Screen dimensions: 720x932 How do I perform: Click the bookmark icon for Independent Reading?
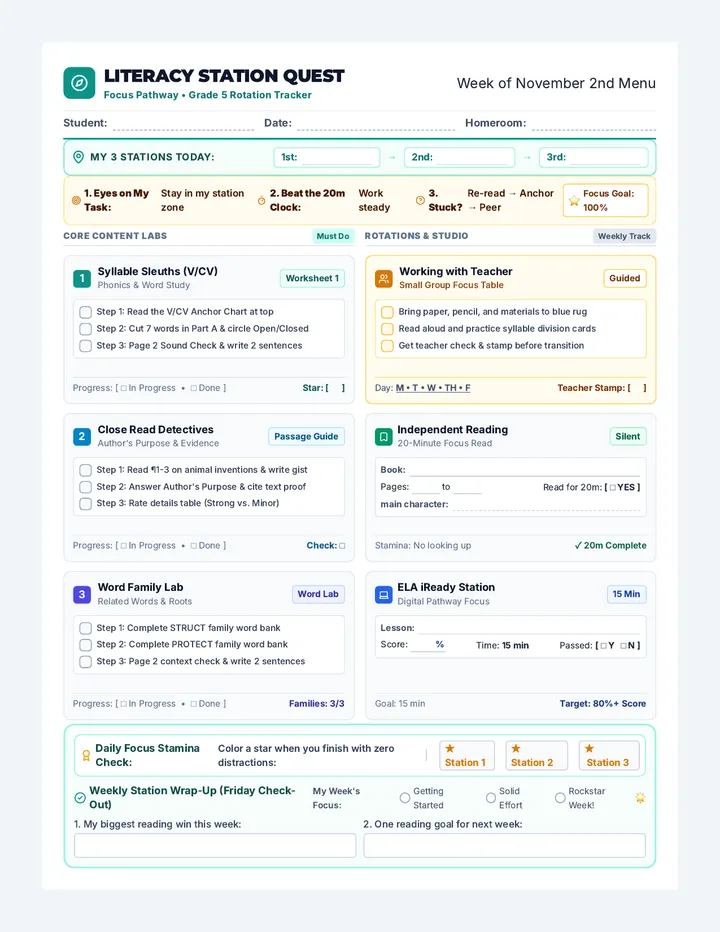coord(384,437)
